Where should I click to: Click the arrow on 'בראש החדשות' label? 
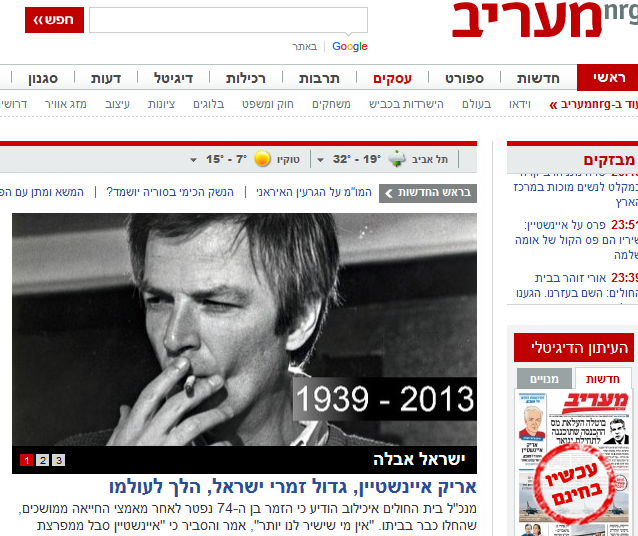point(389,193)
